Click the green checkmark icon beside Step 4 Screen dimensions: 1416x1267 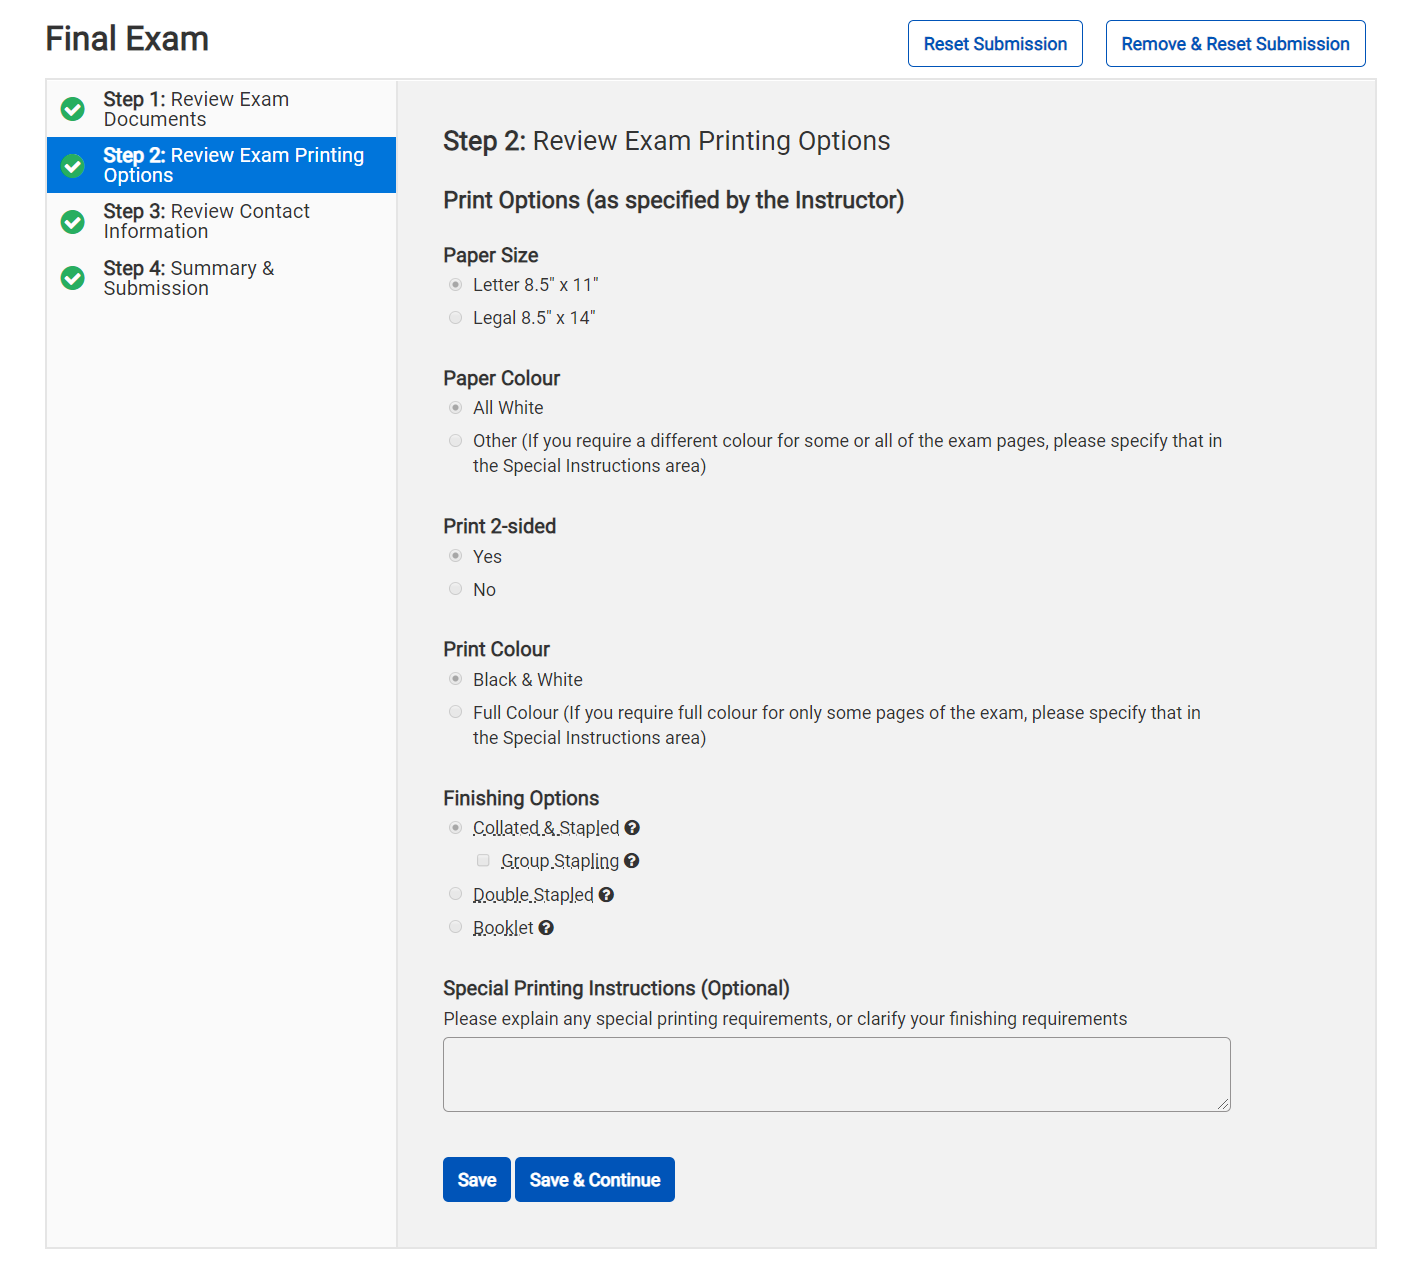(x=73, y=278)
